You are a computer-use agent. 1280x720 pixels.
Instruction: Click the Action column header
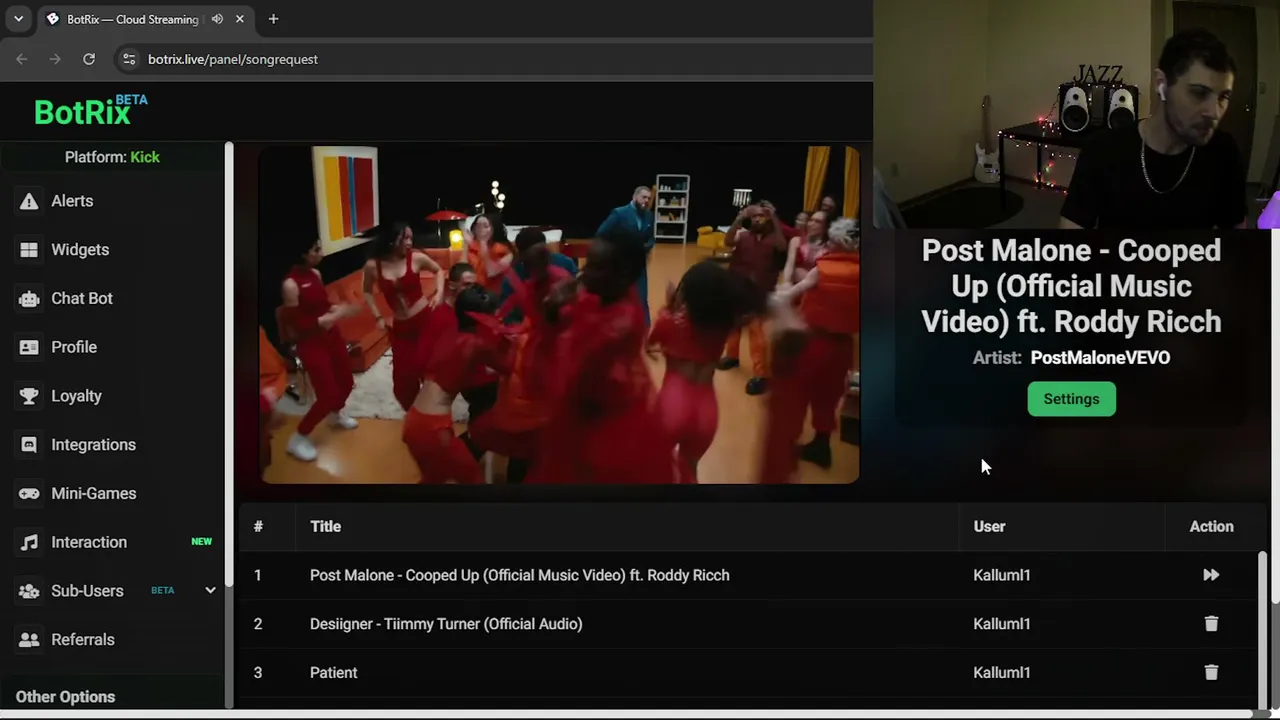[x=1211, y=526]
